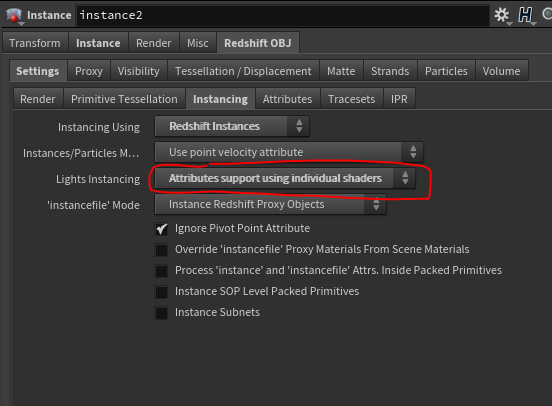Screen dimensions: 552x406
Task: Click the search icon at top right
Action: coord(547,14)
